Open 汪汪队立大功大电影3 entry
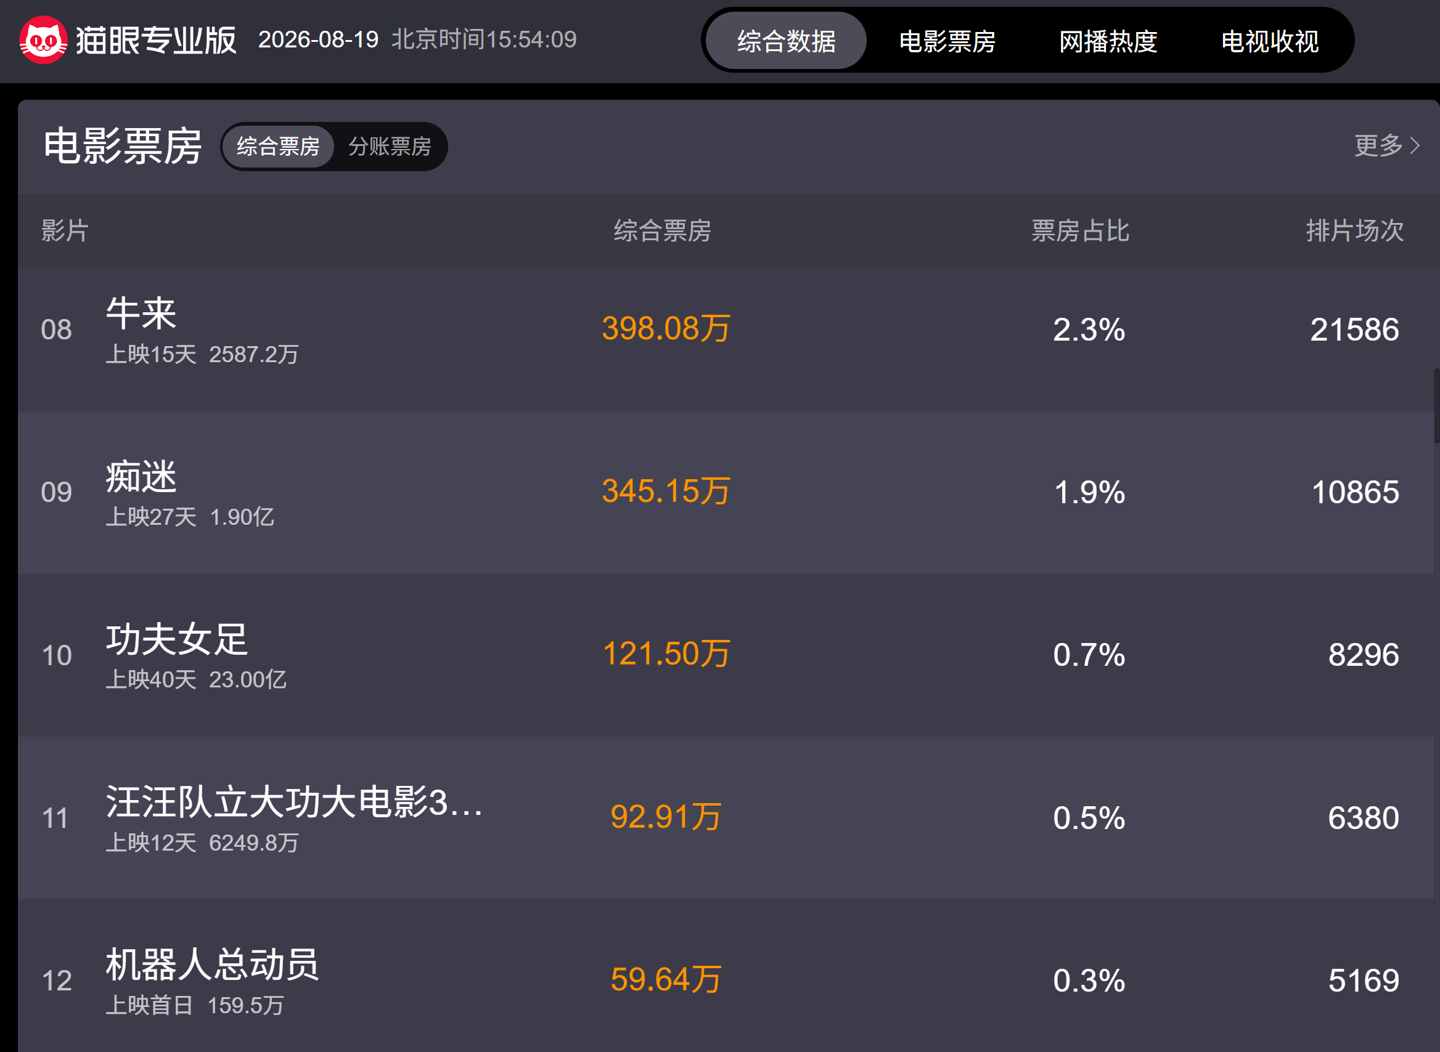The height and width of the screenshot is (1052, 1440). [x=727, y=818]
